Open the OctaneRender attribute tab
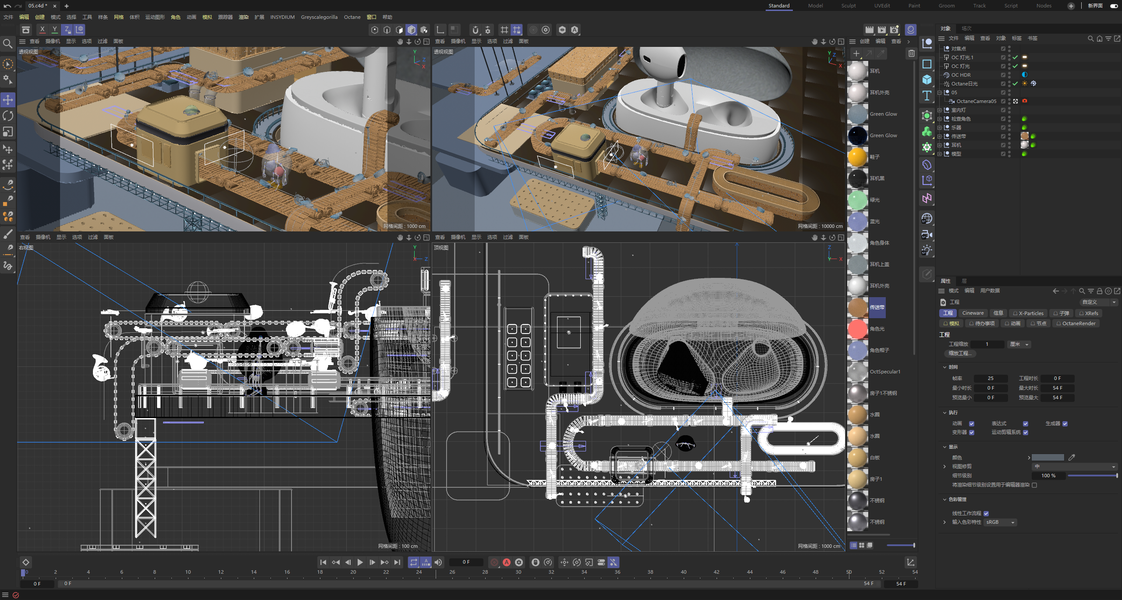 coord(1078,323)
